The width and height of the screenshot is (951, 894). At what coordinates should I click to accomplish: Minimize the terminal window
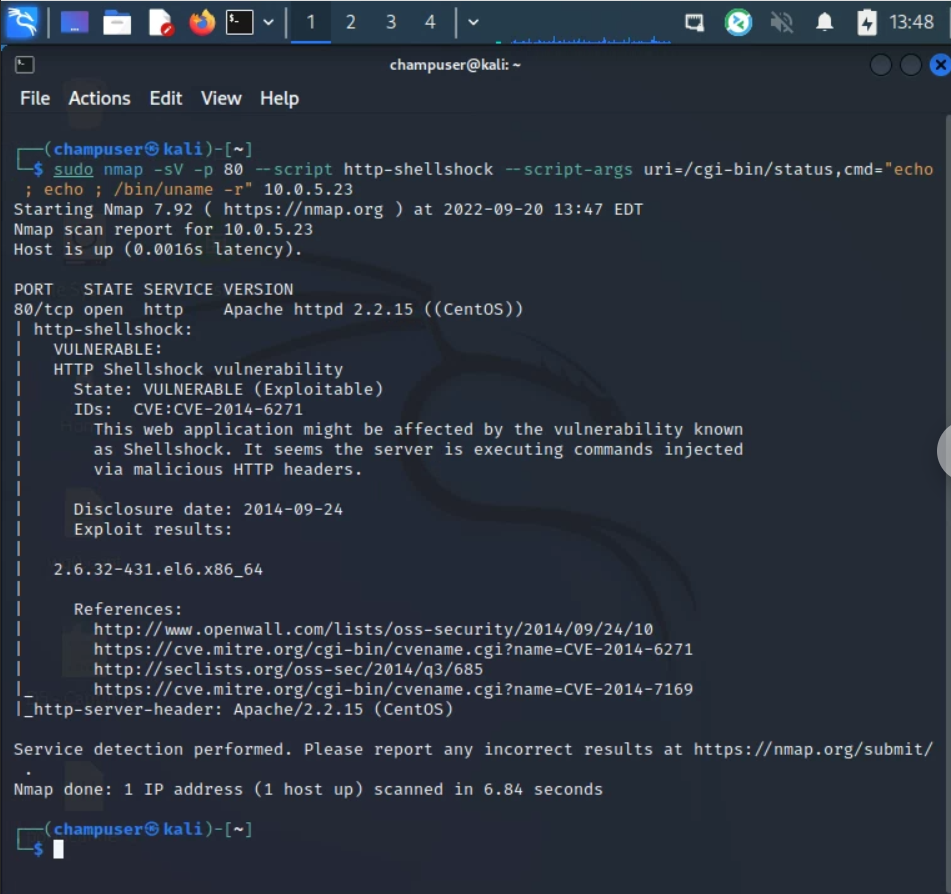tap(881, 65)
